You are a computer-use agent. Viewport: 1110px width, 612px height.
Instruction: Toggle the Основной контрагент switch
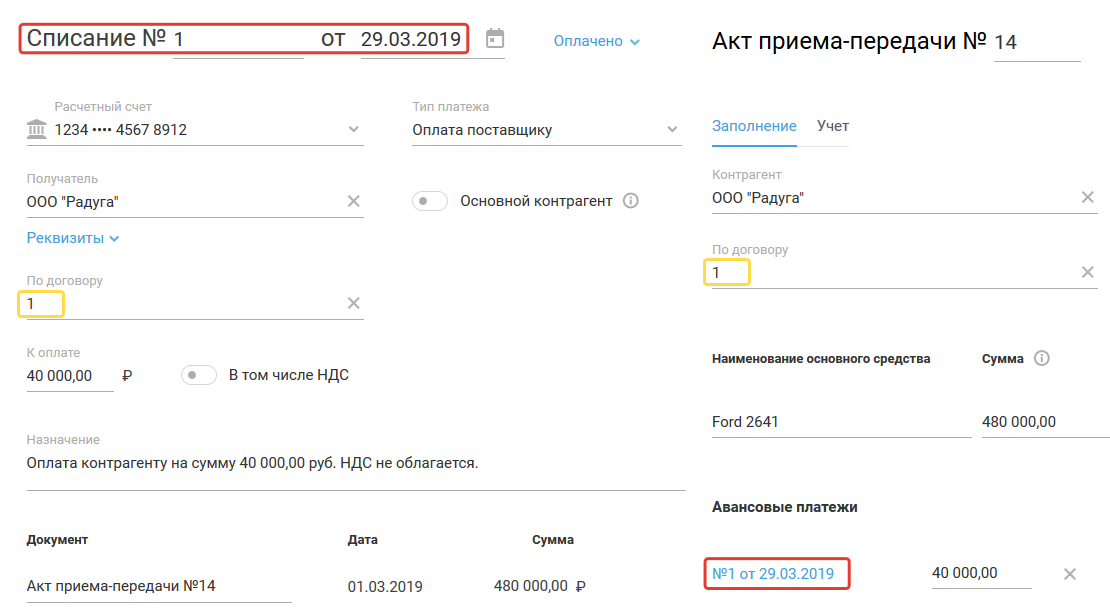(430, 201)
